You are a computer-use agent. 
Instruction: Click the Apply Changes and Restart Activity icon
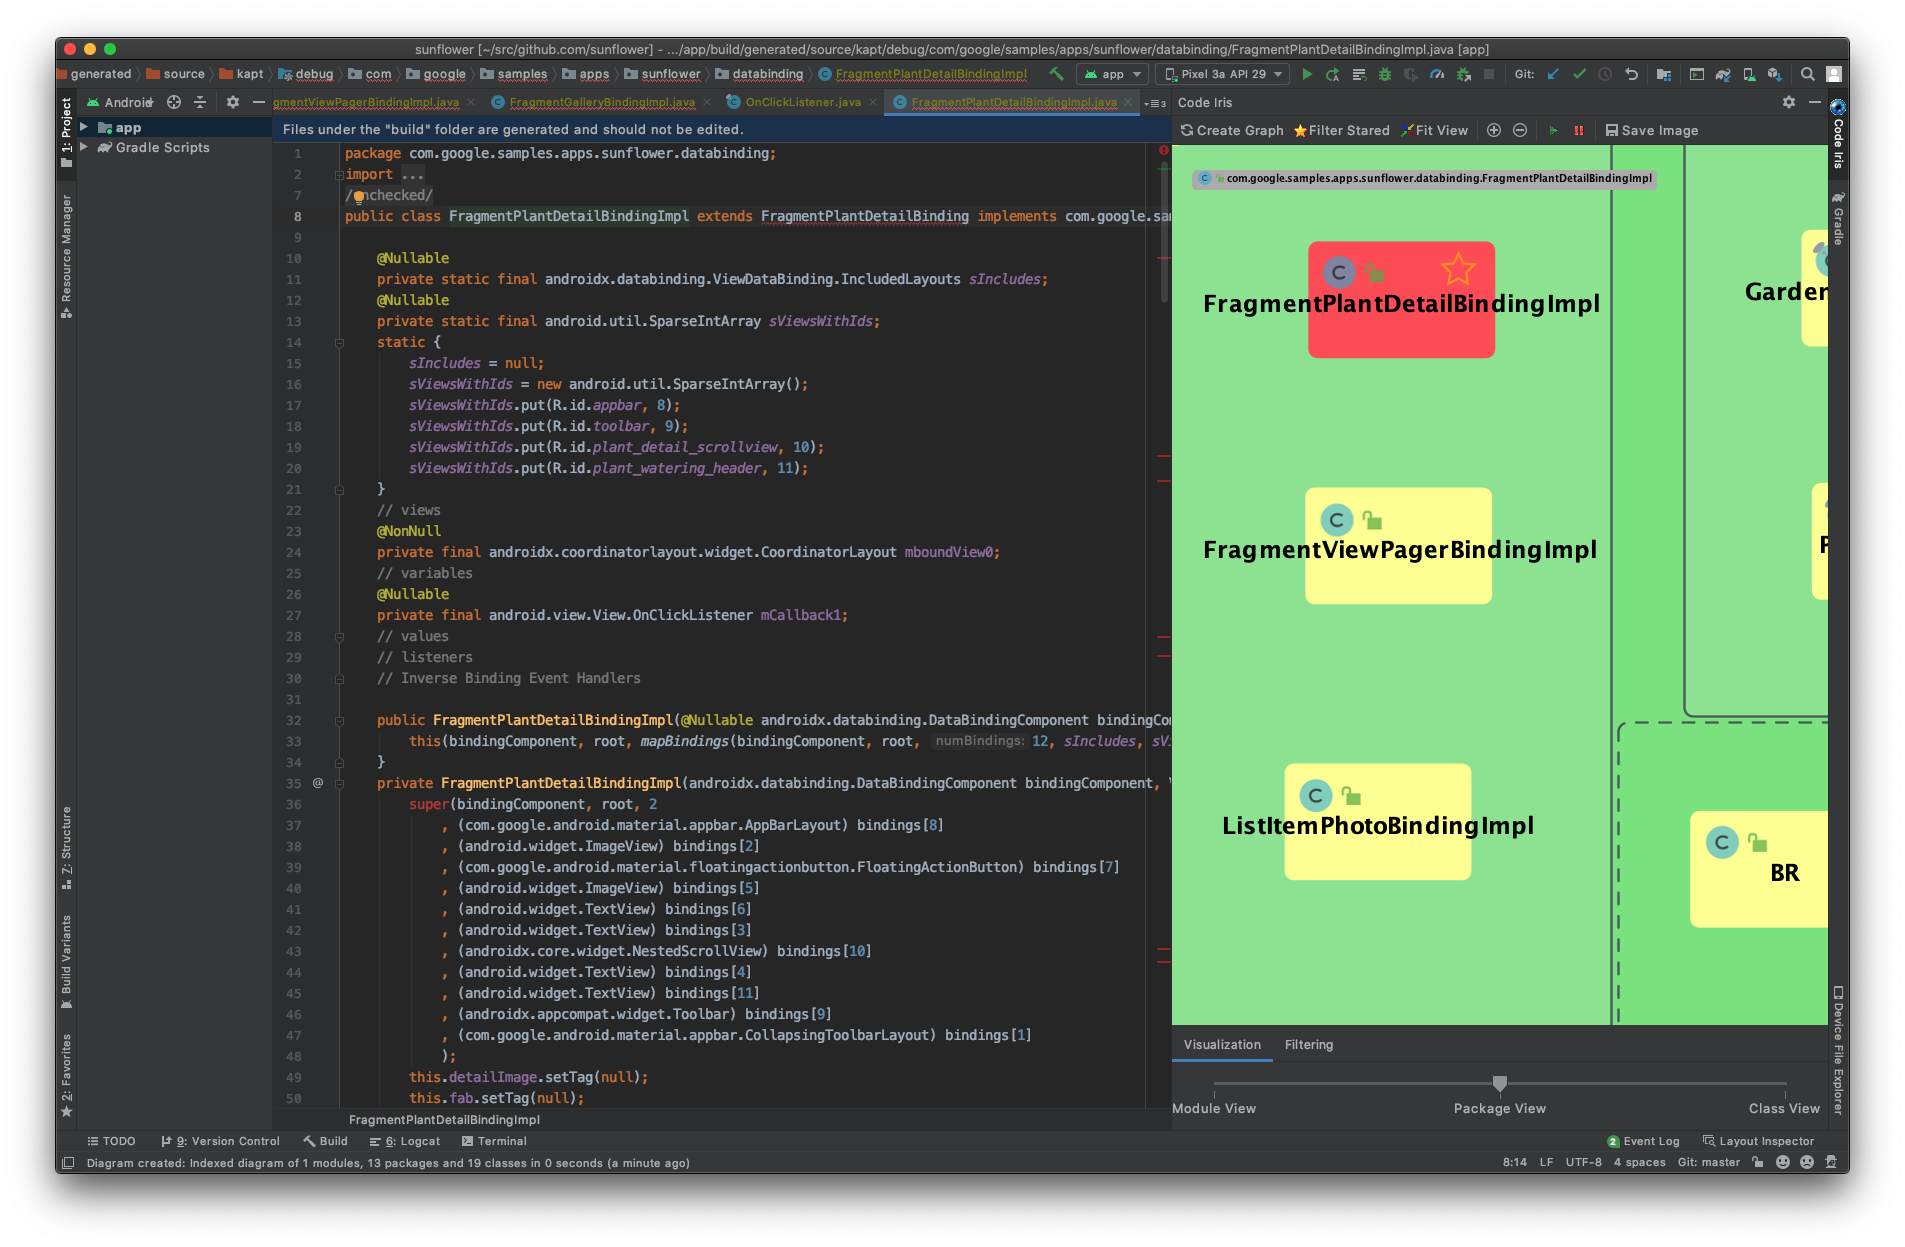pos(1333,74)
